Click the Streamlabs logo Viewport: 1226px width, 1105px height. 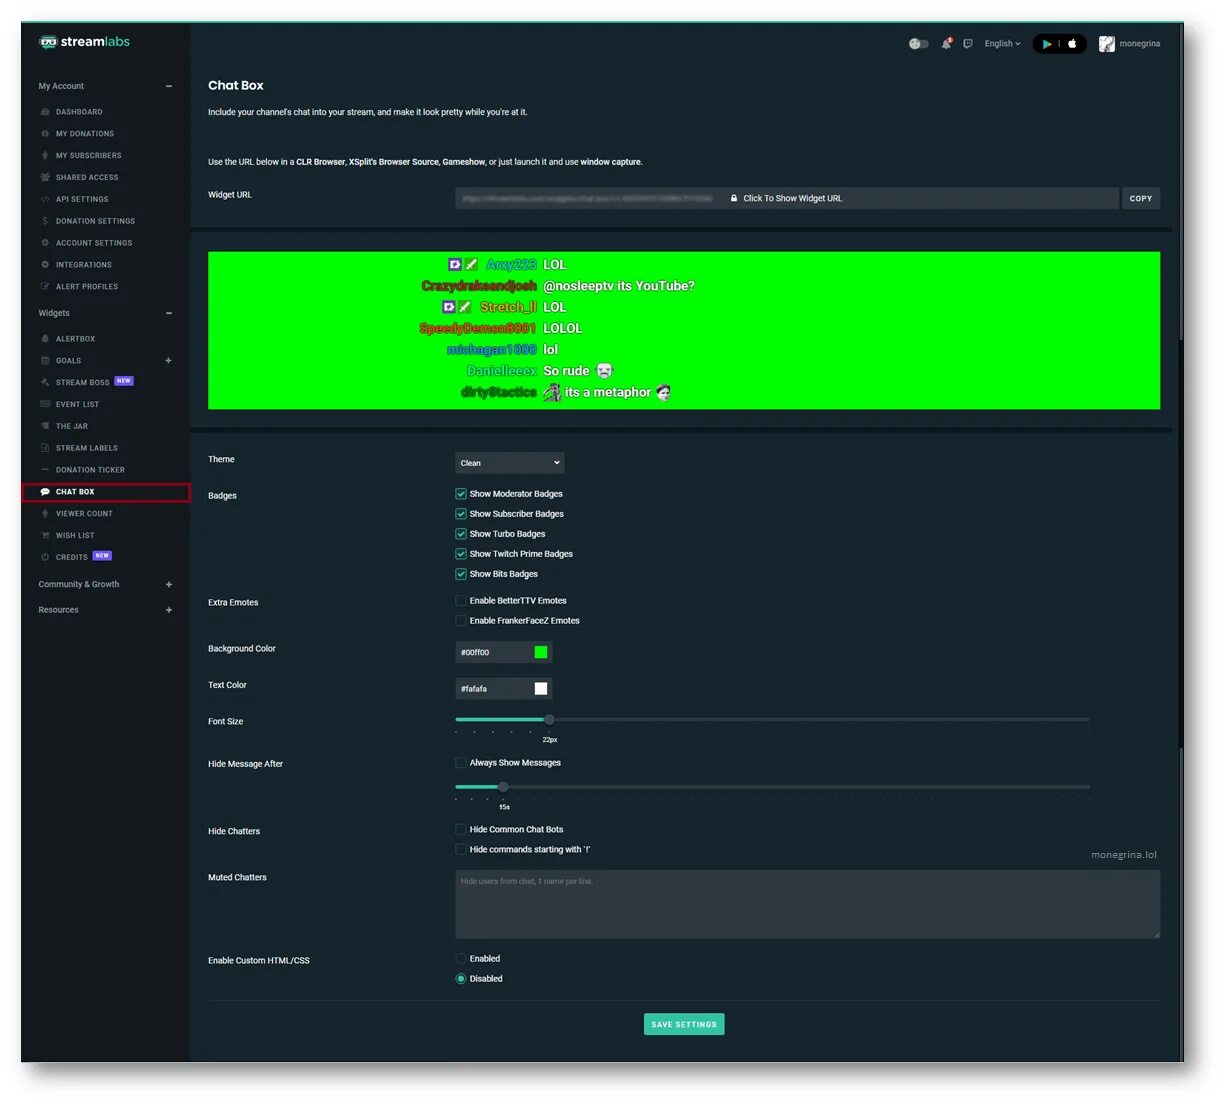coord(84,42)
